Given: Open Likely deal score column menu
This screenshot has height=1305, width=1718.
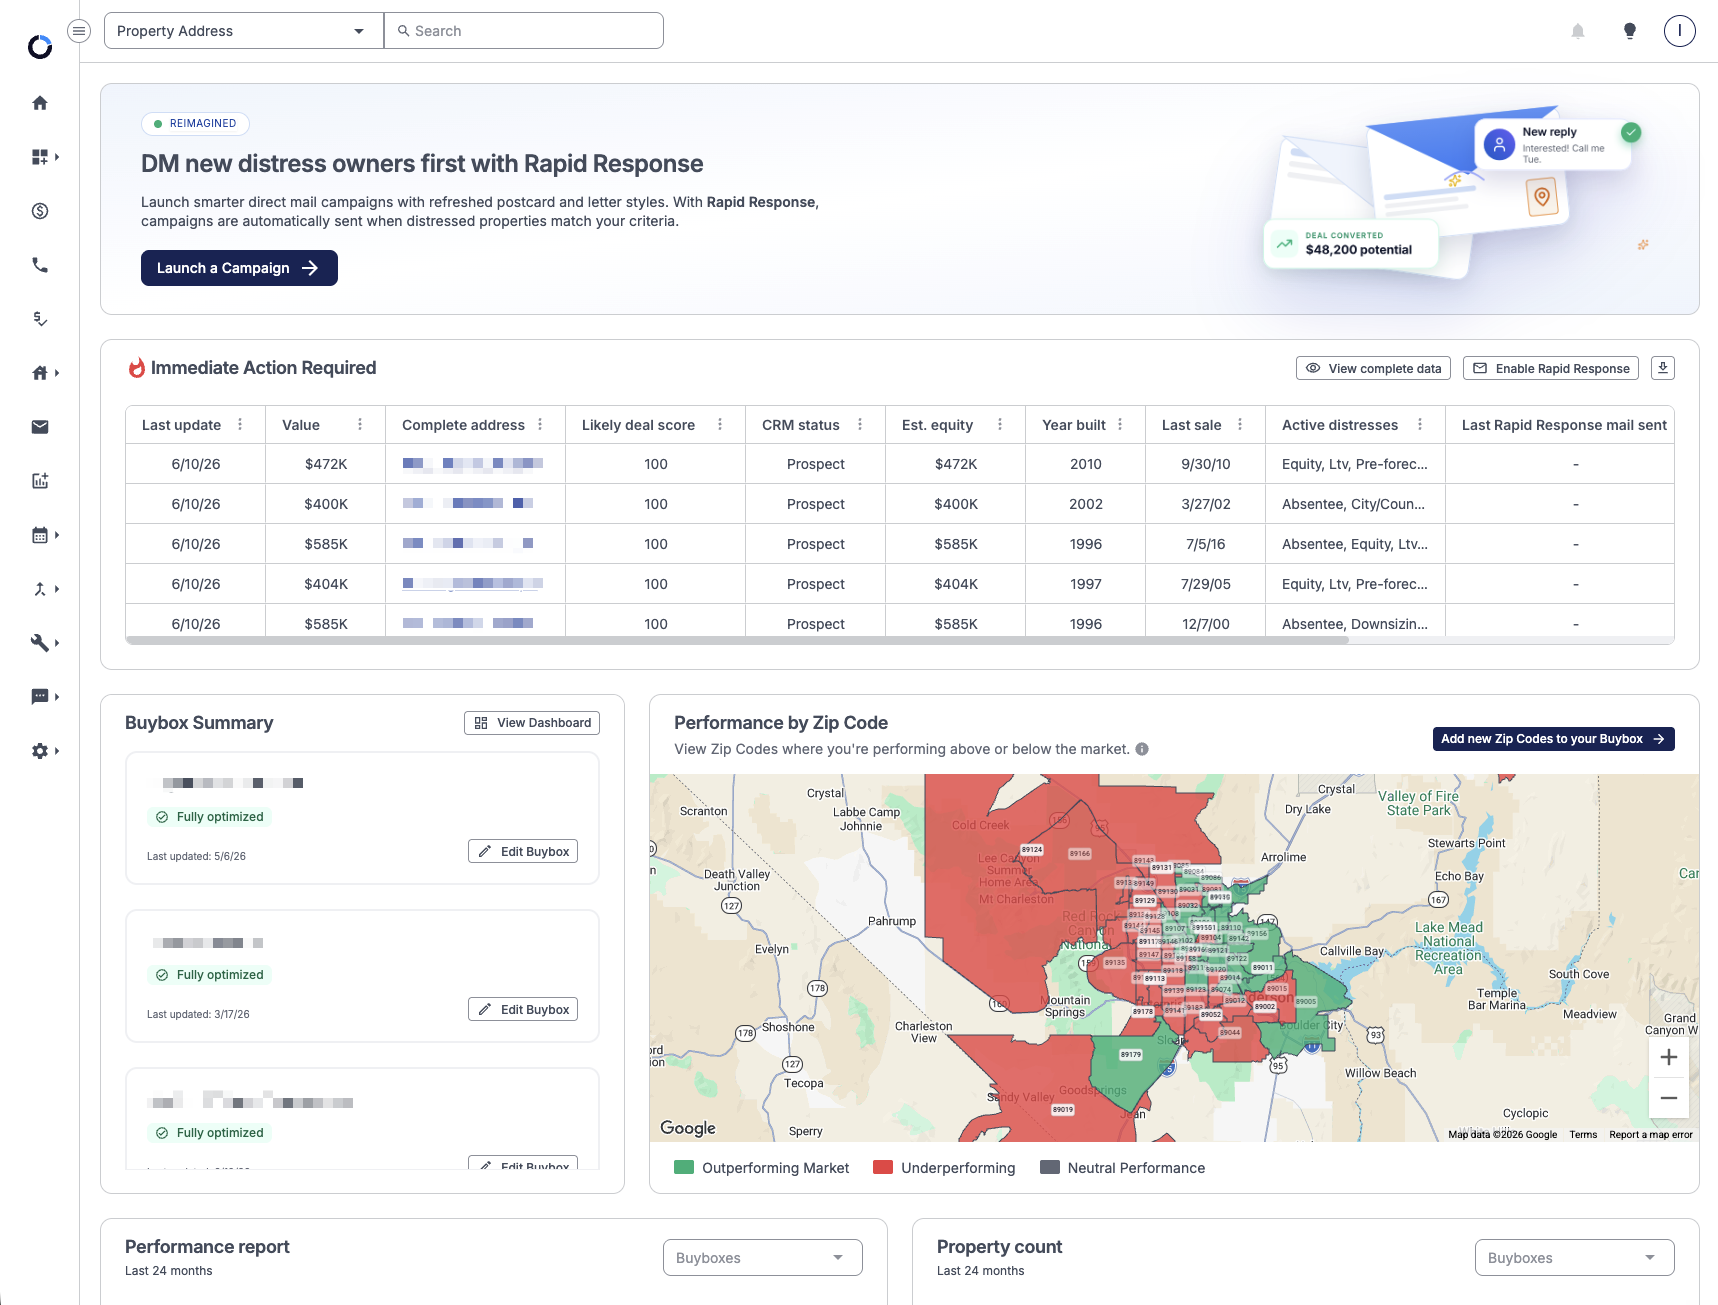Looking at the screenshot, I should tap(720, 425).
